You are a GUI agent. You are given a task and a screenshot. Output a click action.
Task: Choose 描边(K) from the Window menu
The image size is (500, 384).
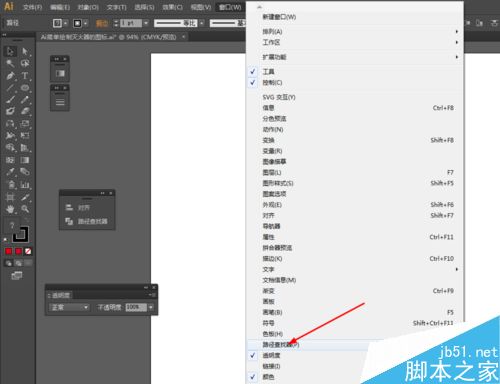click(x=355, y=258)
